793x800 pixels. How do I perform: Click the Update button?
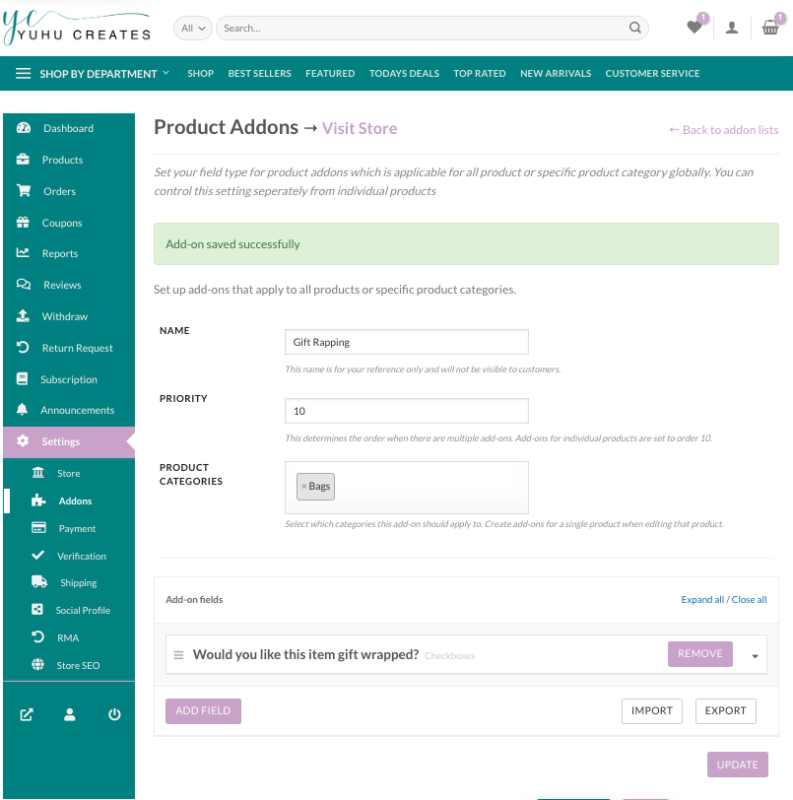tap(737, 764)
